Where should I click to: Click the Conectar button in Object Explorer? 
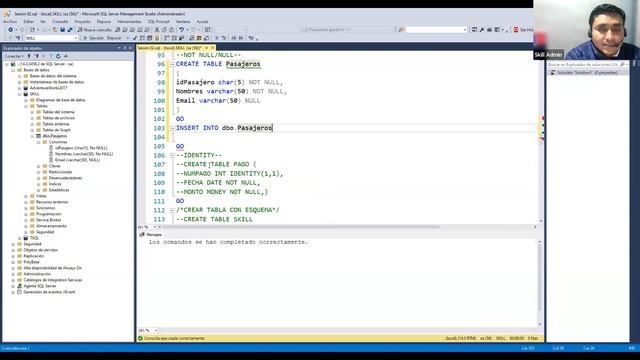14,56
